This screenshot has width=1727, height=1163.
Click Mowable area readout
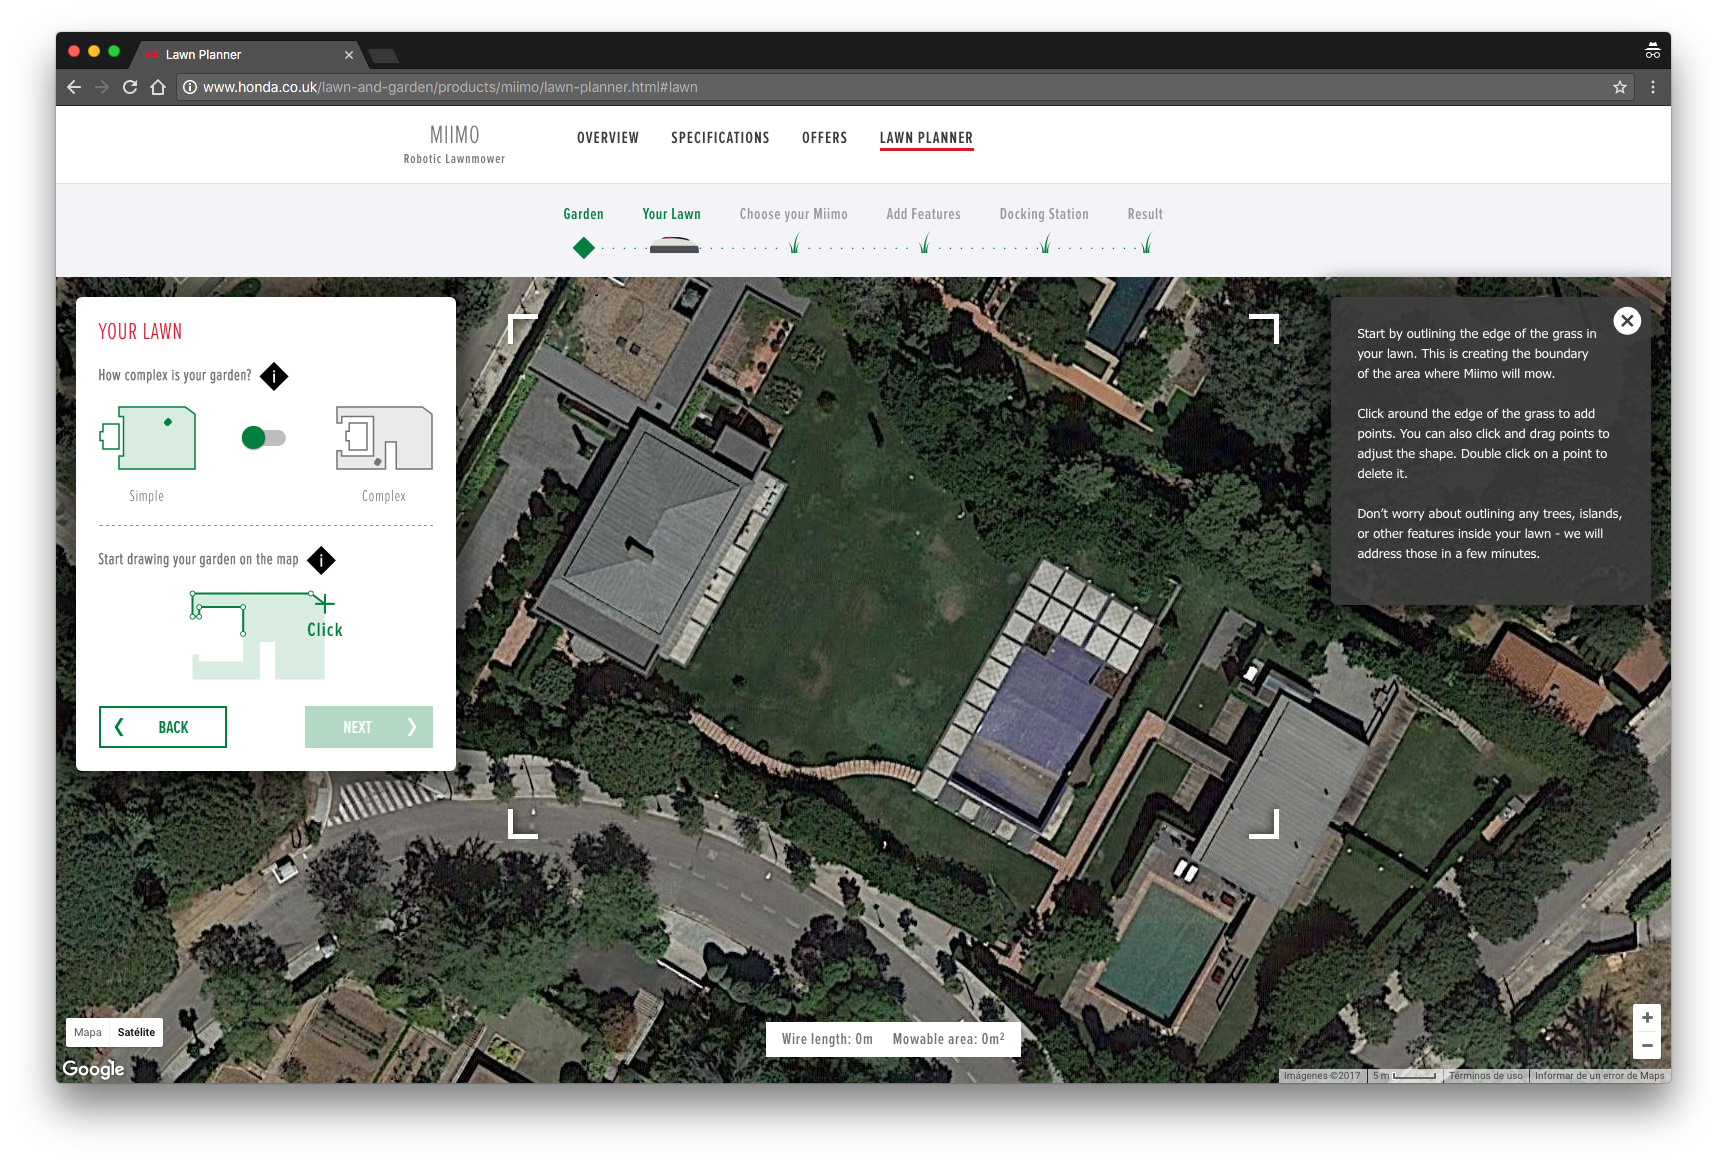(948, 1039)
